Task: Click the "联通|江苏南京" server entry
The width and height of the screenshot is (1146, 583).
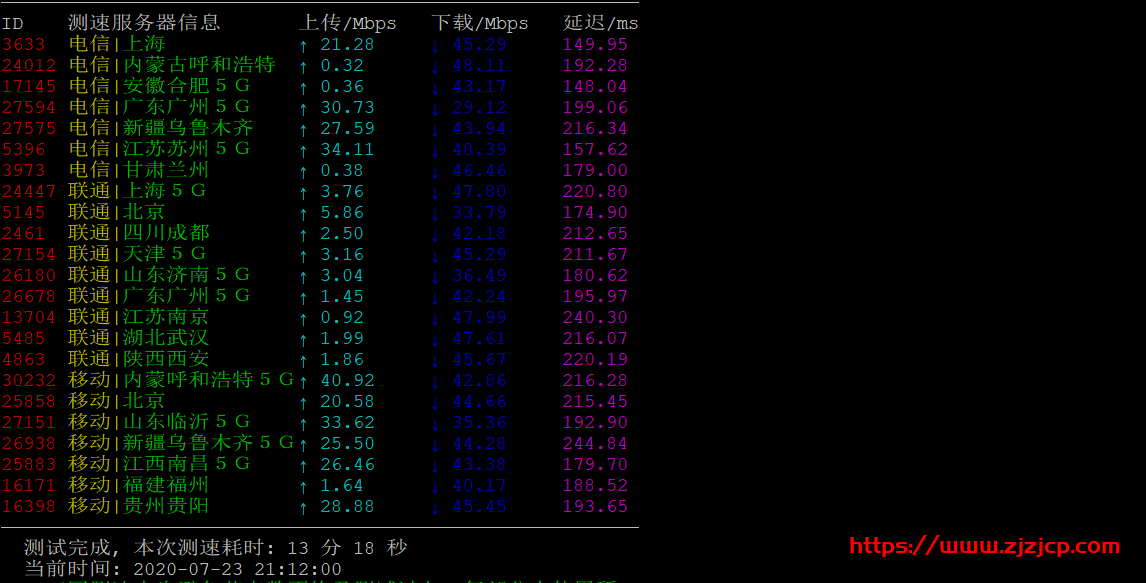Action: point(139,317)
